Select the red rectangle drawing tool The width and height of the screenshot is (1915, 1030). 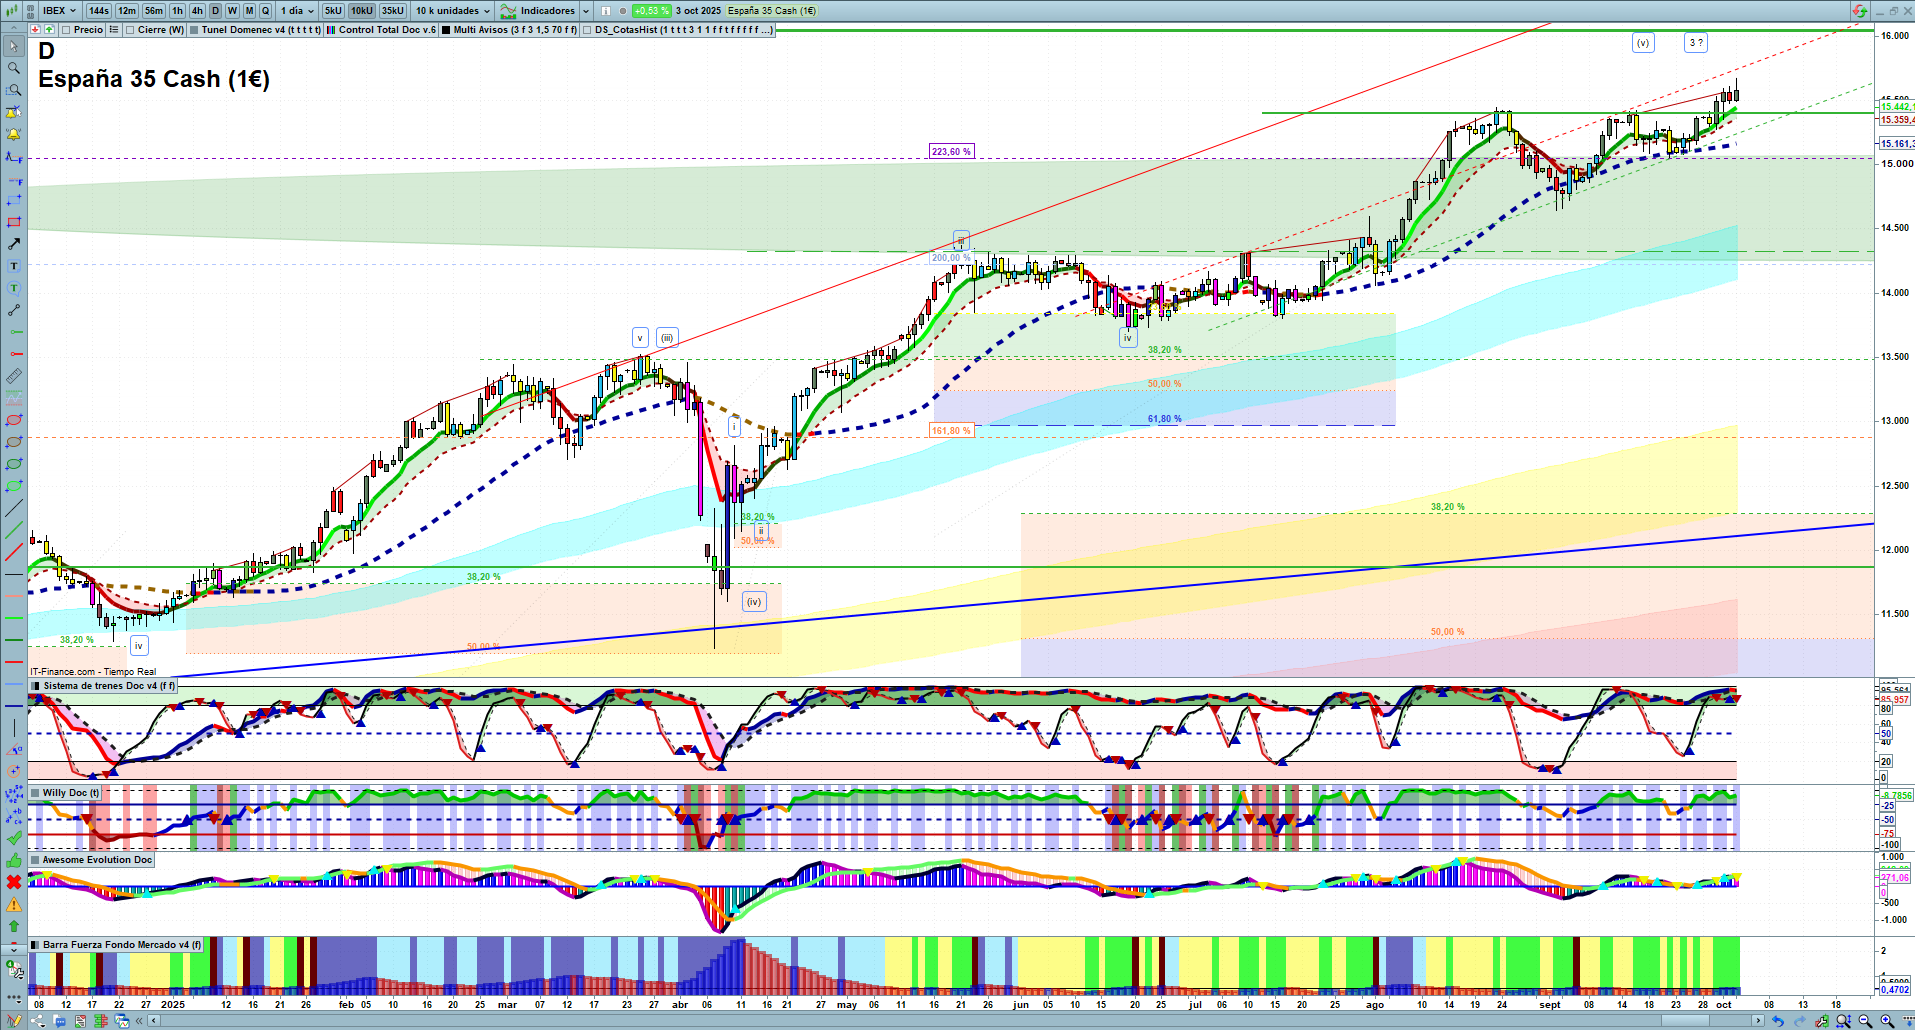coord(14,222)
